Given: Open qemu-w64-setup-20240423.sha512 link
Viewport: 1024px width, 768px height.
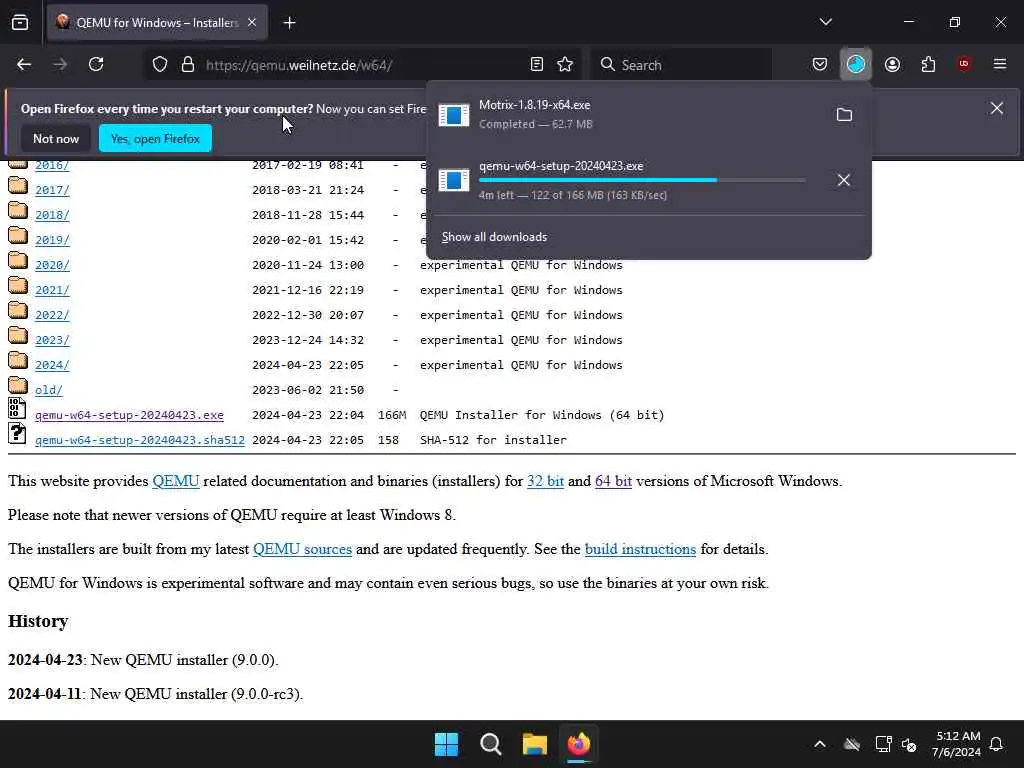Looking at the screenshot, I should tap(140, 440).
